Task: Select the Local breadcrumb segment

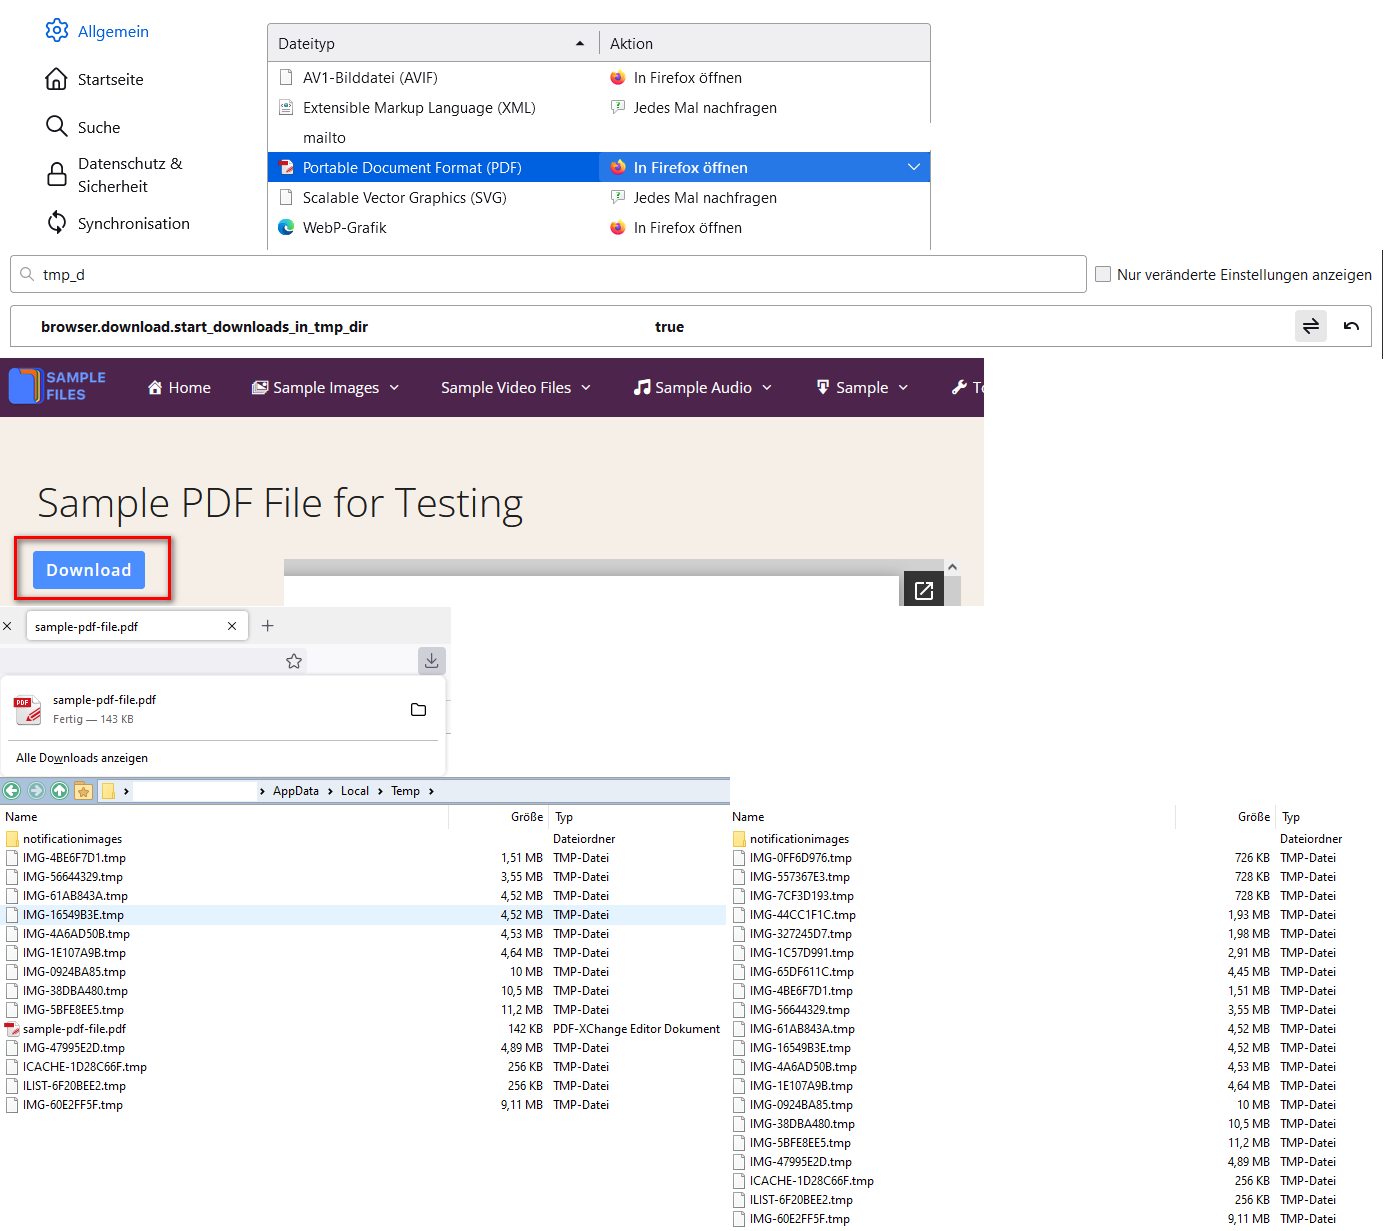Action: [355, 791]
